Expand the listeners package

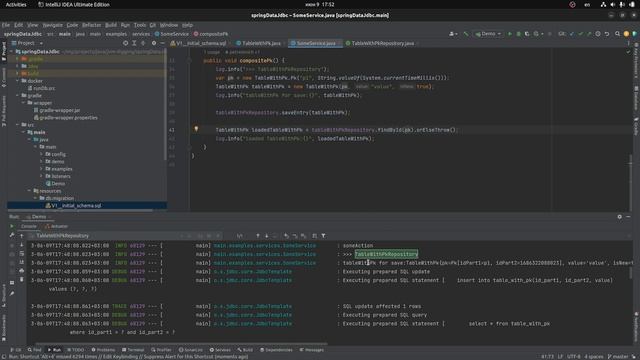click(41, 176)
